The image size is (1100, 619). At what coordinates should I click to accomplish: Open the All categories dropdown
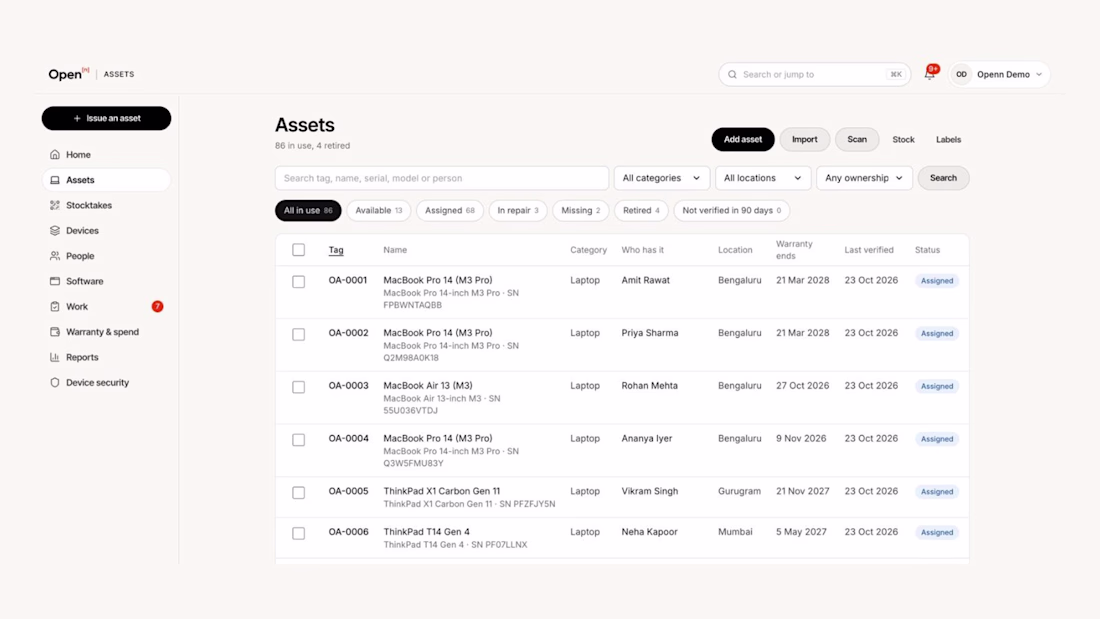[x=662, y=178]
